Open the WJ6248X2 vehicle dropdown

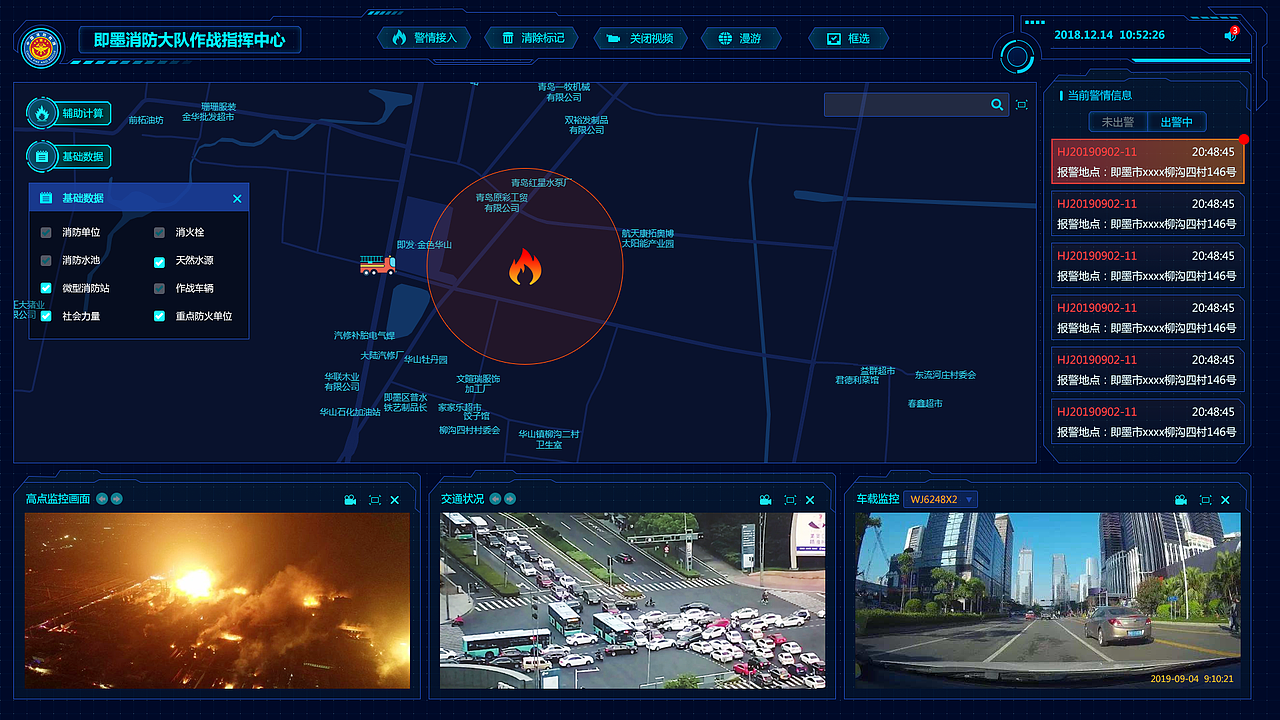940,499
